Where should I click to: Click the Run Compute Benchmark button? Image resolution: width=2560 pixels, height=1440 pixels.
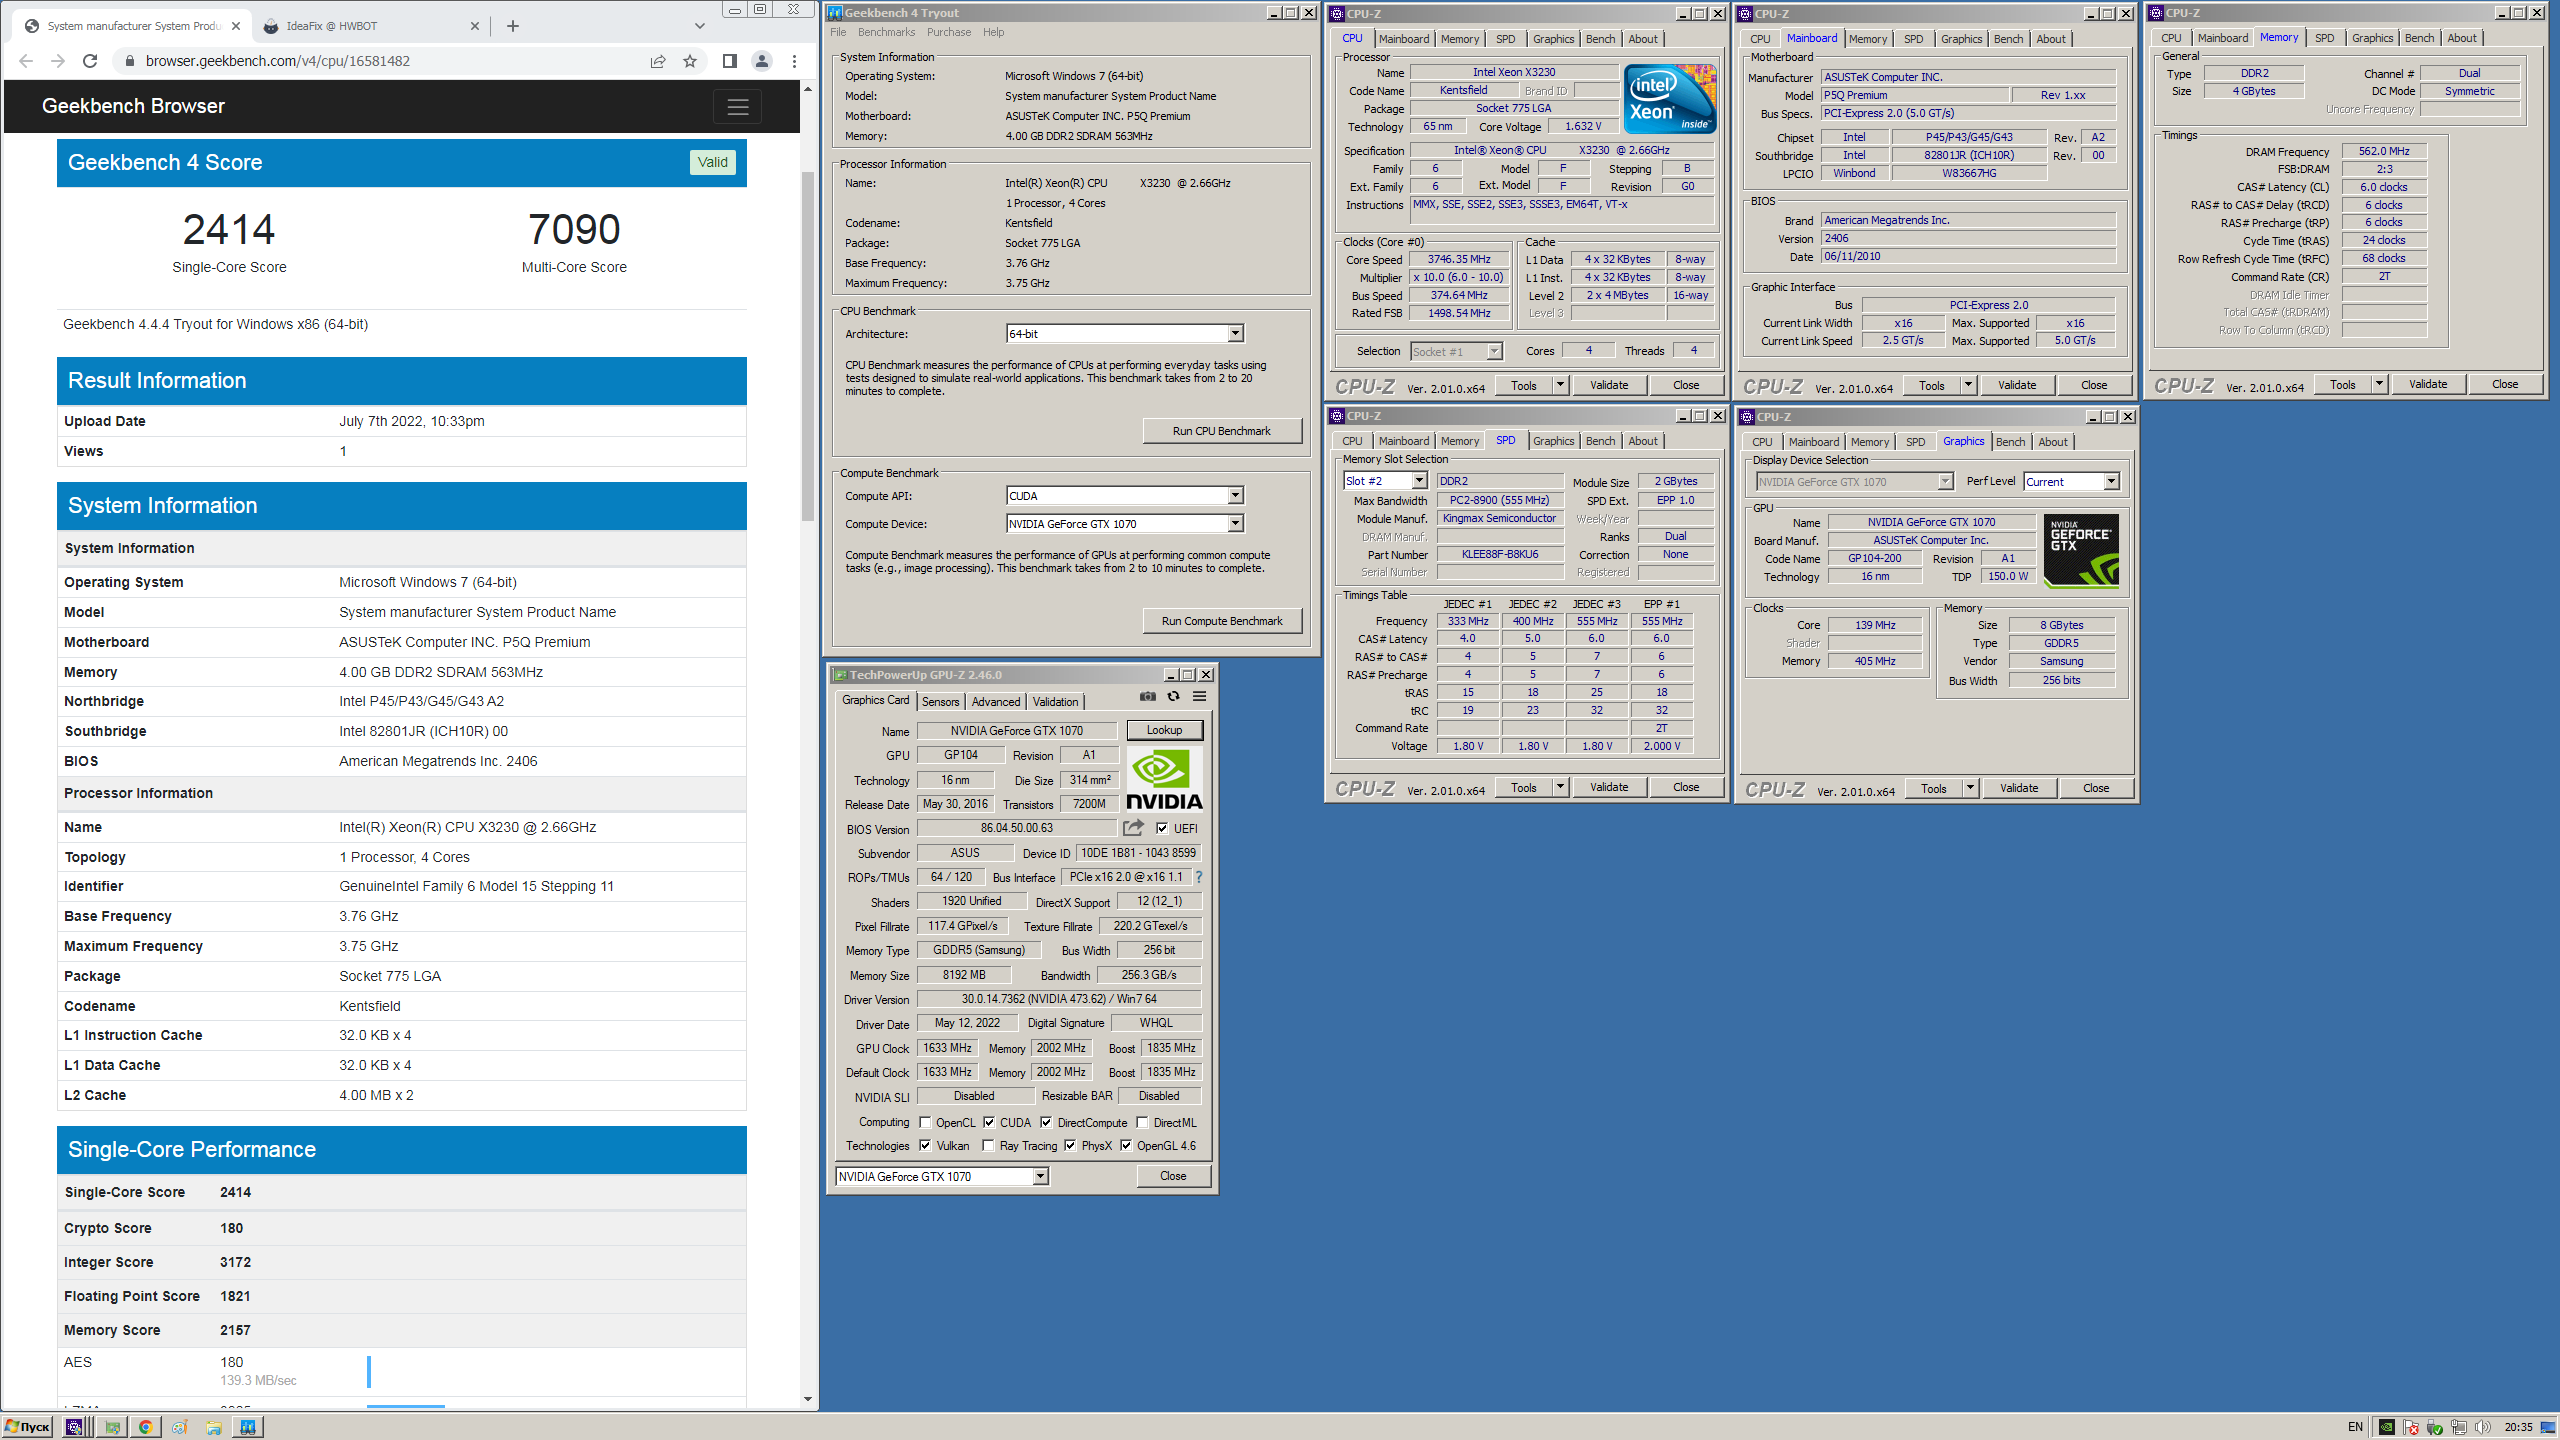point(1221,621)
